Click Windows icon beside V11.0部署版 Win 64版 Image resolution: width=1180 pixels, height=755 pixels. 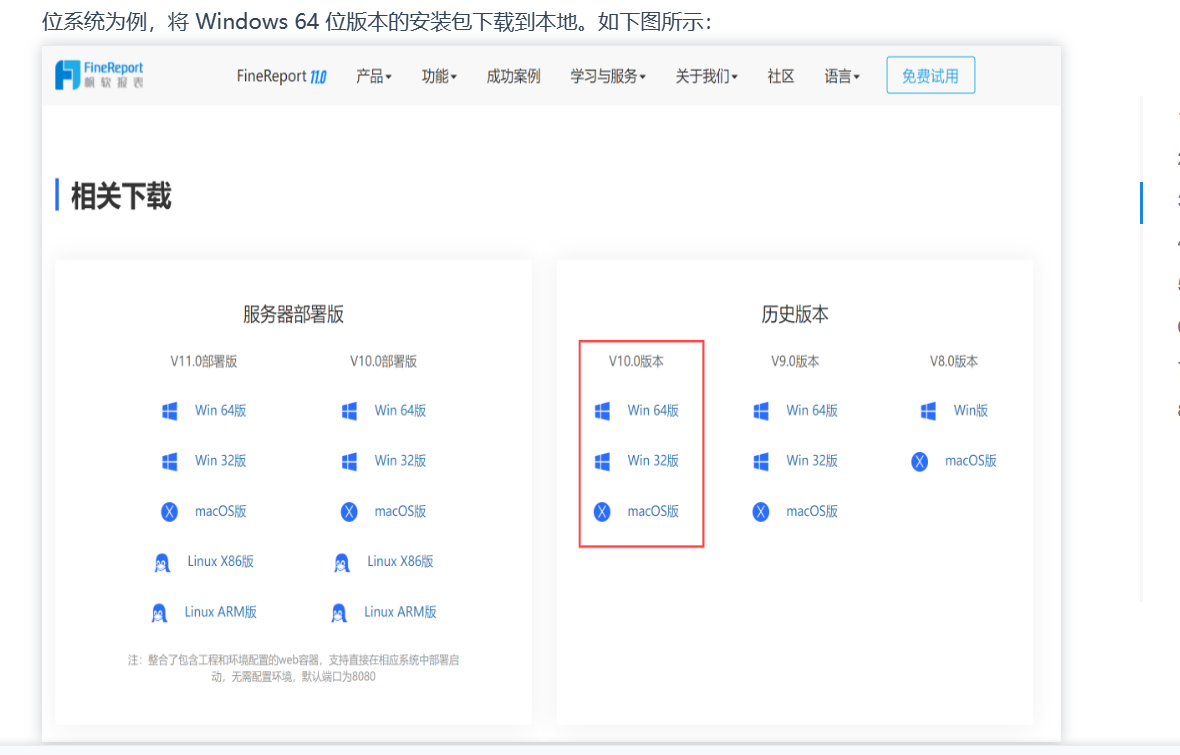click(x=169, y=411)
